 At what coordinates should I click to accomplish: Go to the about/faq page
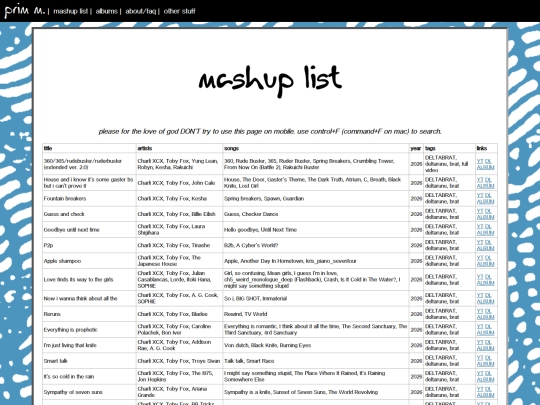point(141,11)
